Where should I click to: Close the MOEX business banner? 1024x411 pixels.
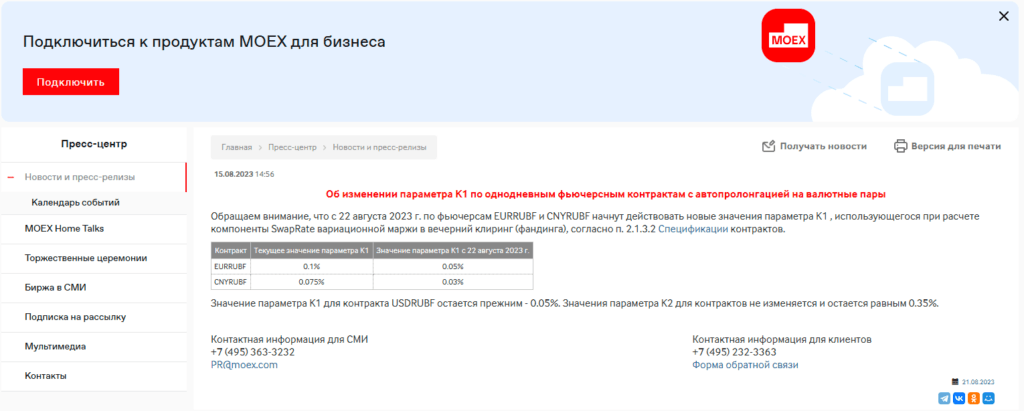1004,16
